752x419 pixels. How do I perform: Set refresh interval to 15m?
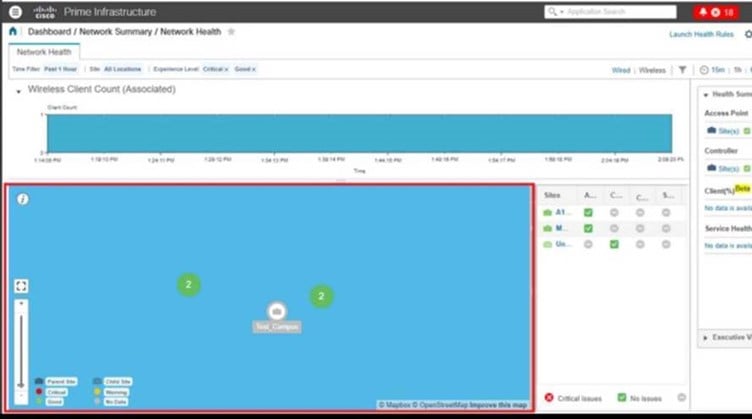718,70
